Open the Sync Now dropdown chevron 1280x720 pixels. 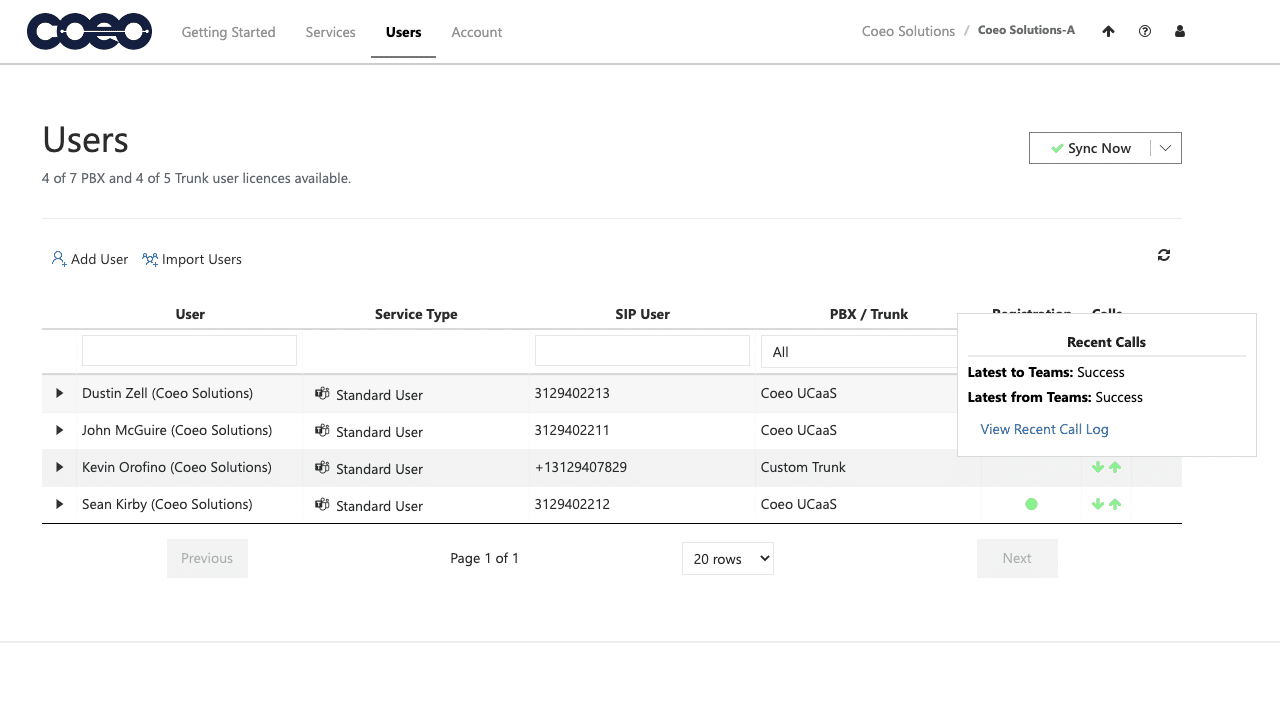(x=1165, y=147)
